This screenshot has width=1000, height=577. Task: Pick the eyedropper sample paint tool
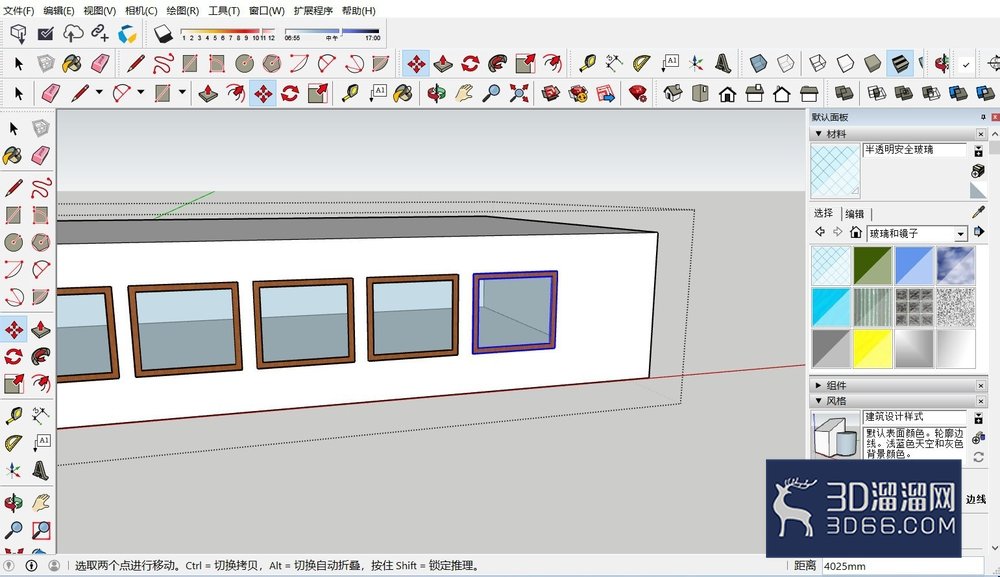pyautogui.click(x=978, y=212)
